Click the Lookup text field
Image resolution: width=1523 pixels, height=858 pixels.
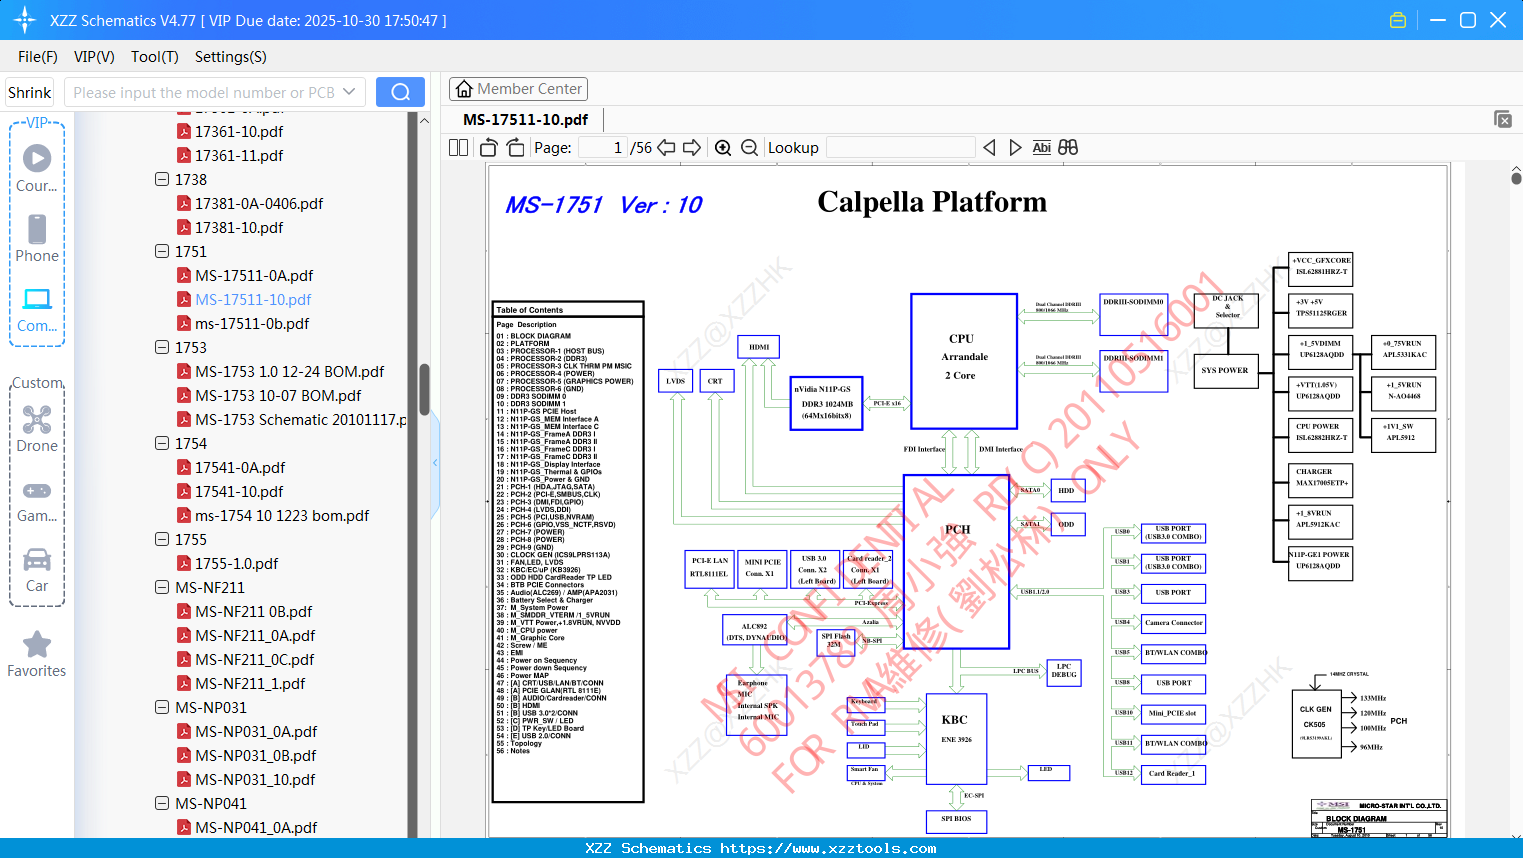tap(901, 147)
